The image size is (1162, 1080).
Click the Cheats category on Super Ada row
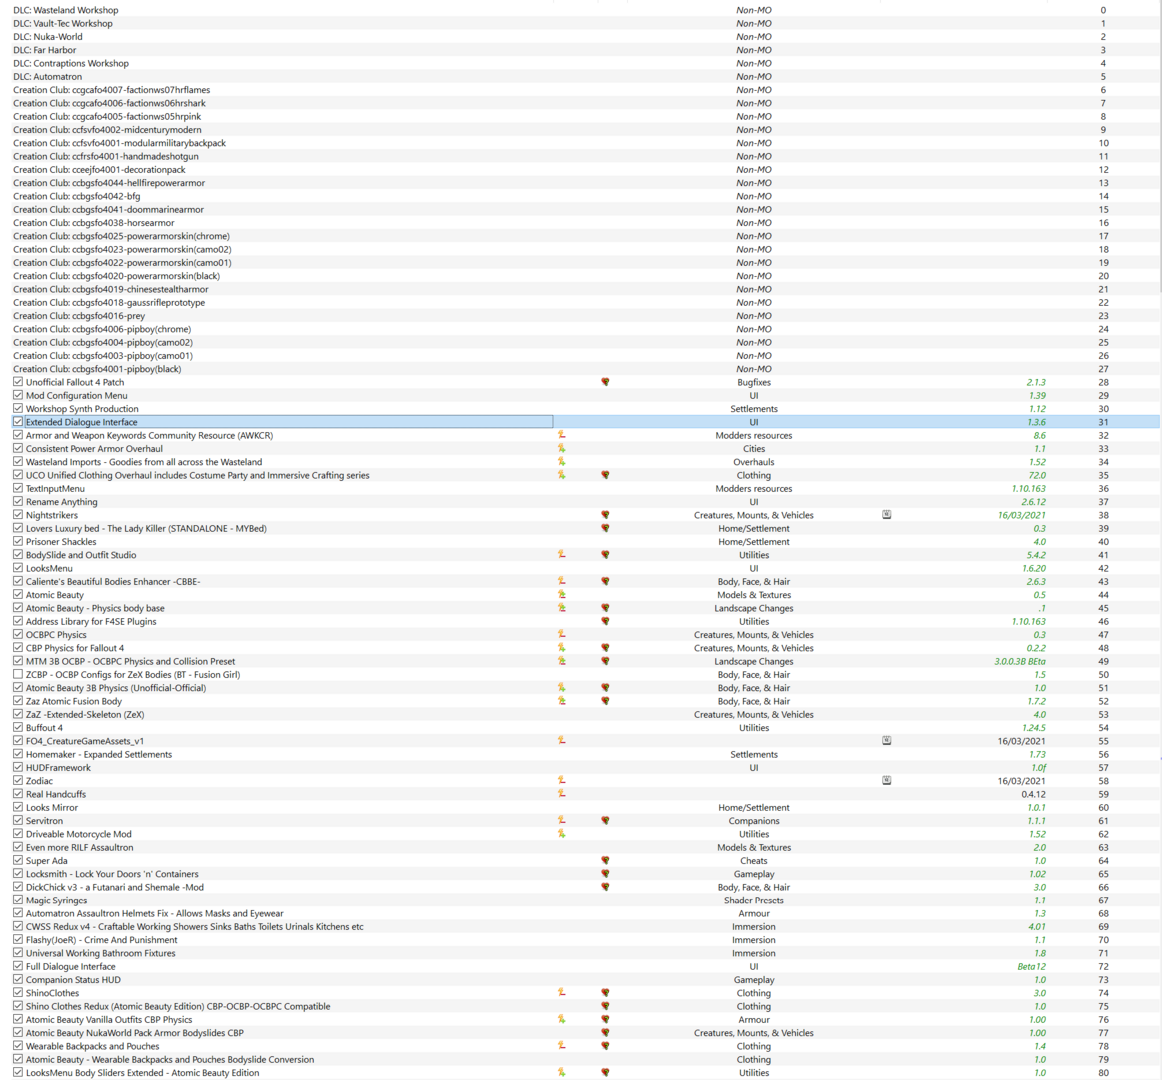[754, 861]
